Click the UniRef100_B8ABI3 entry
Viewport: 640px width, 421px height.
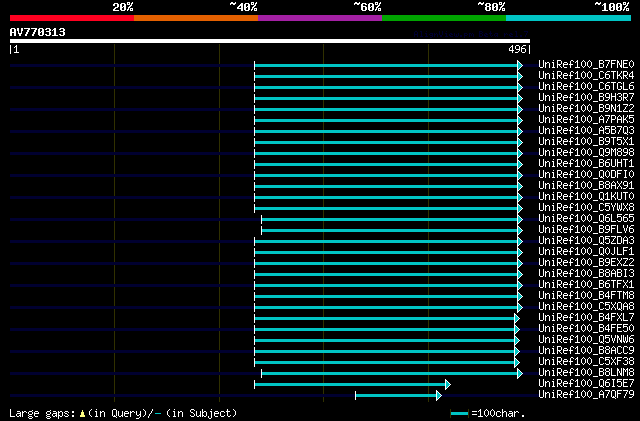click(586, 274)
